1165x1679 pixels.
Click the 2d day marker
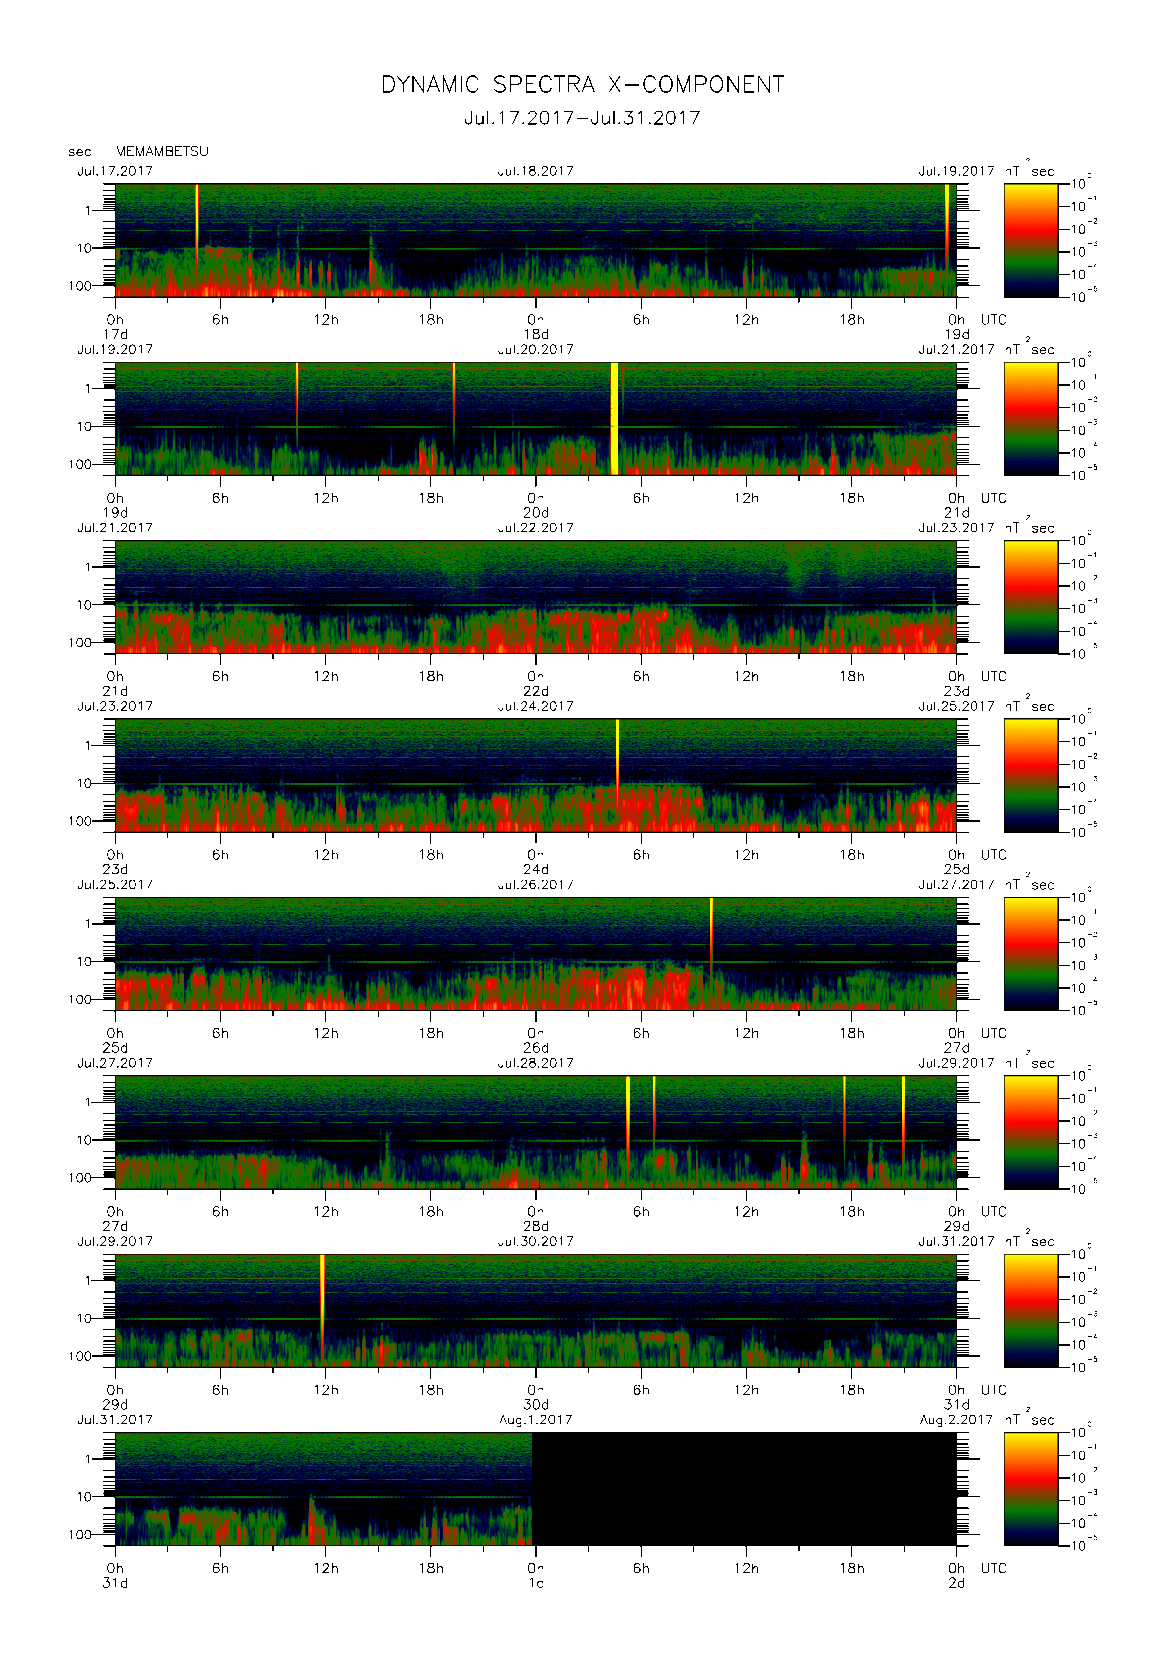(957, 1583)
